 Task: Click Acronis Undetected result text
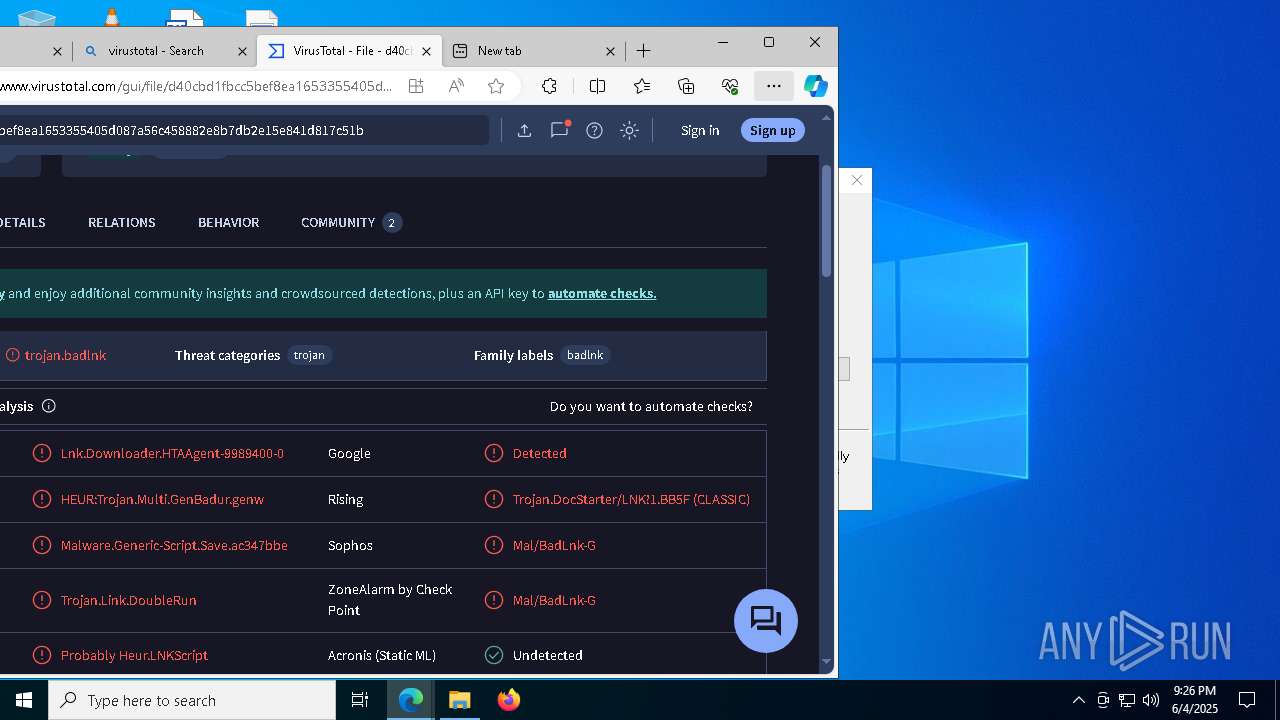click(547, 655)
